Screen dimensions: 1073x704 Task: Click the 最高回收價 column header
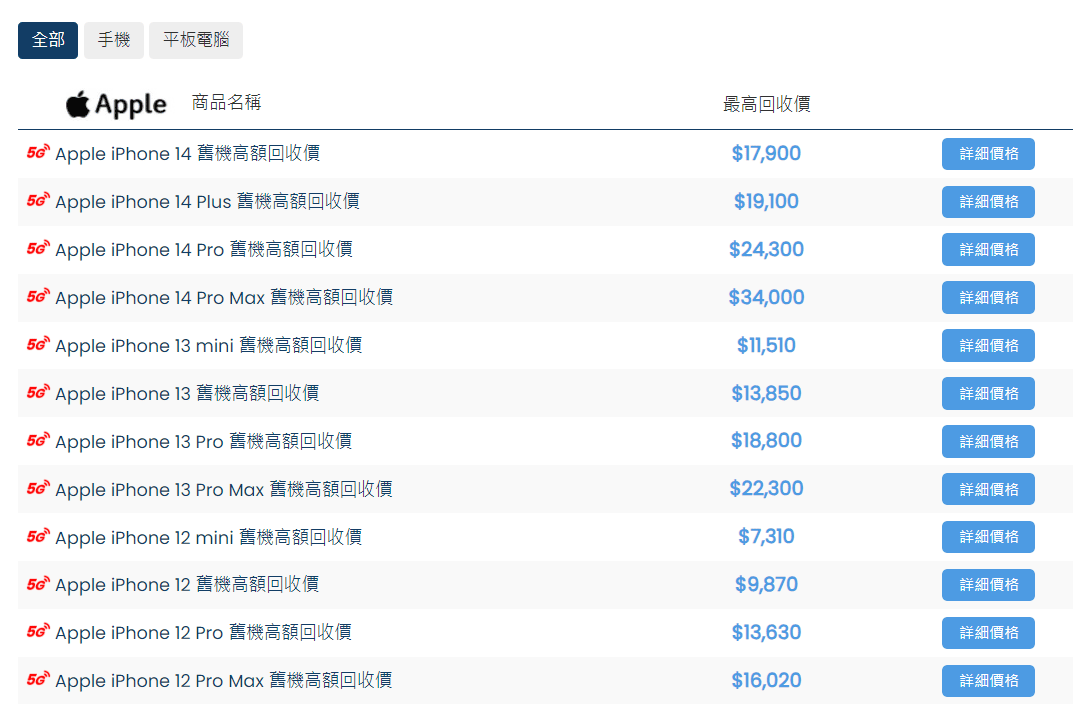(766, 104)
